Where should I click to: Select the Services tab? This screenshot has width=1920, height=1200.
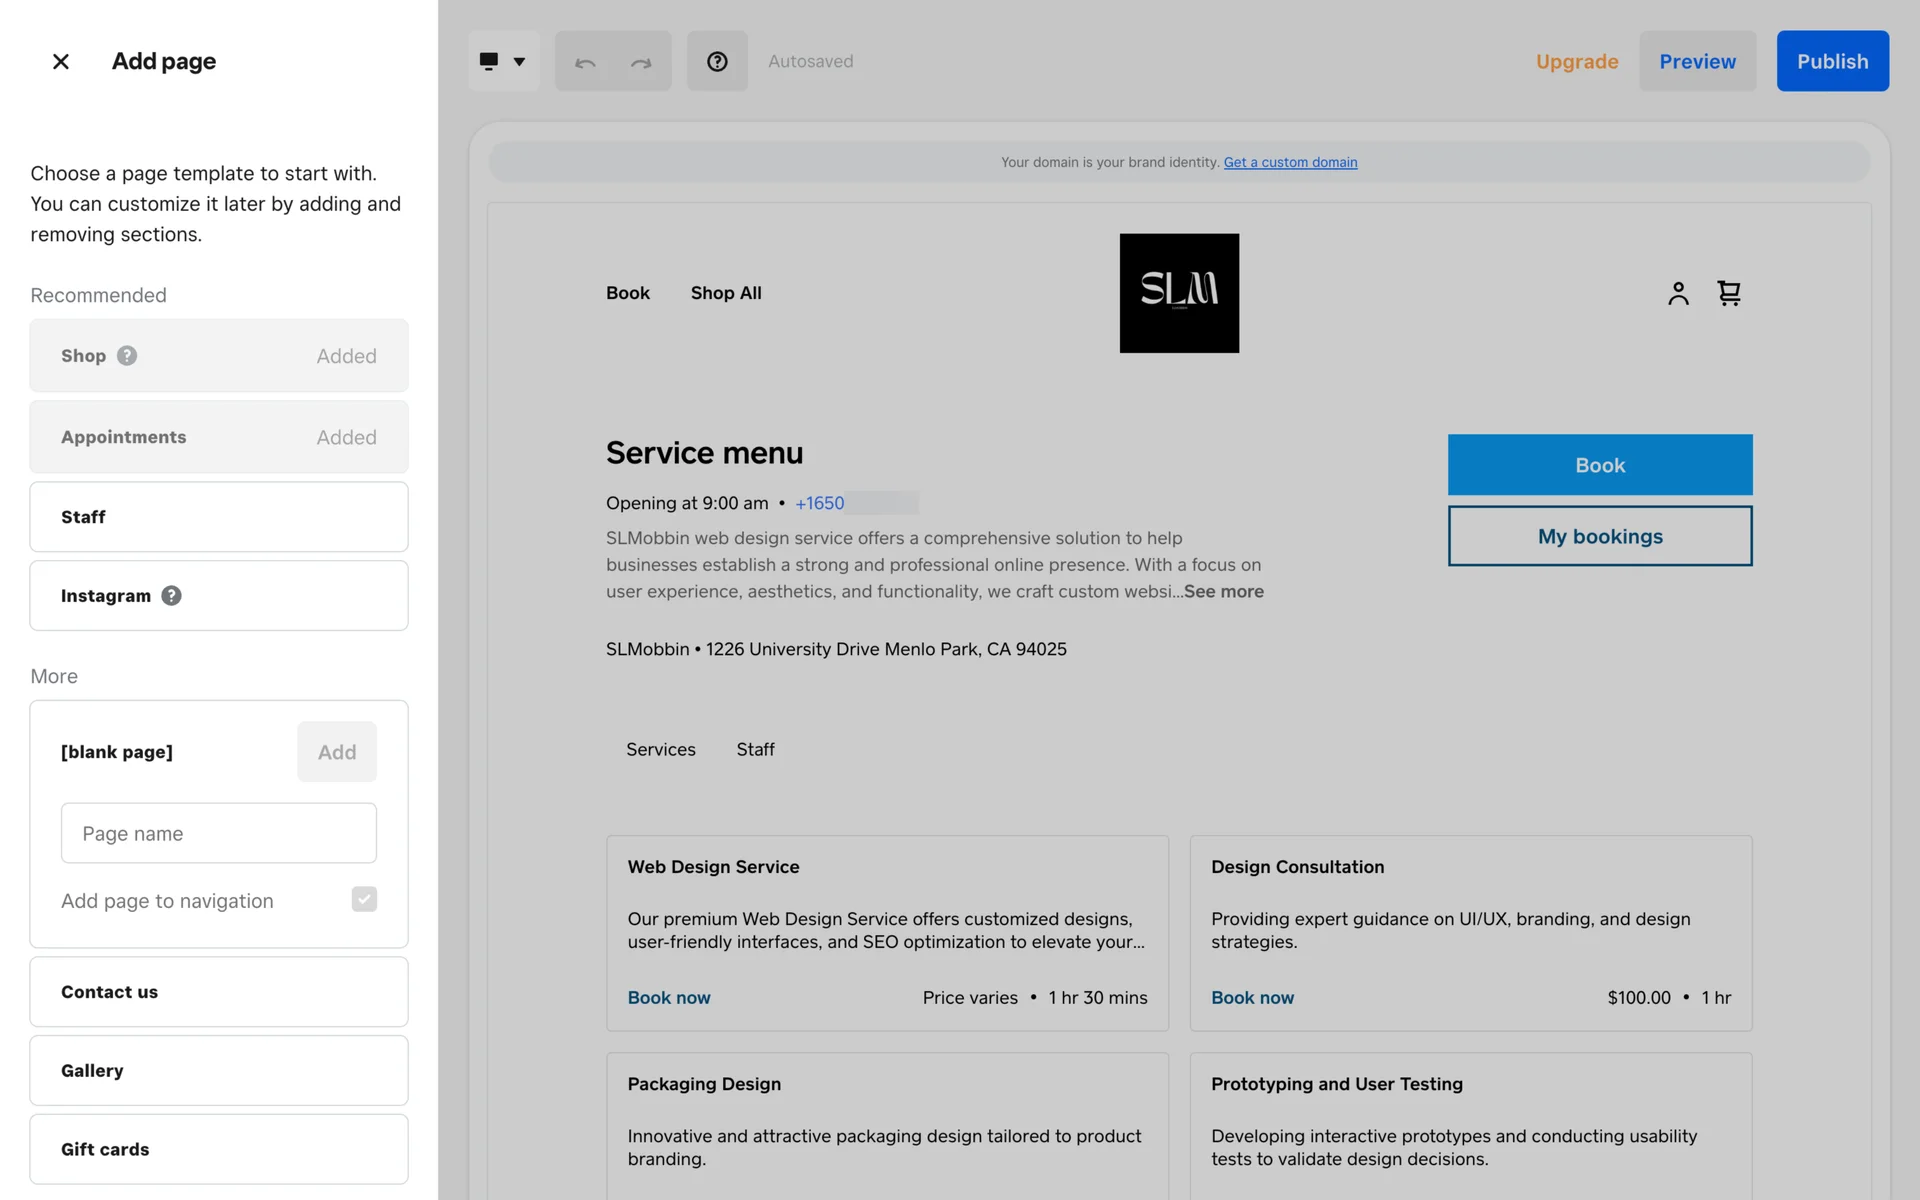[x=661, y=750]
